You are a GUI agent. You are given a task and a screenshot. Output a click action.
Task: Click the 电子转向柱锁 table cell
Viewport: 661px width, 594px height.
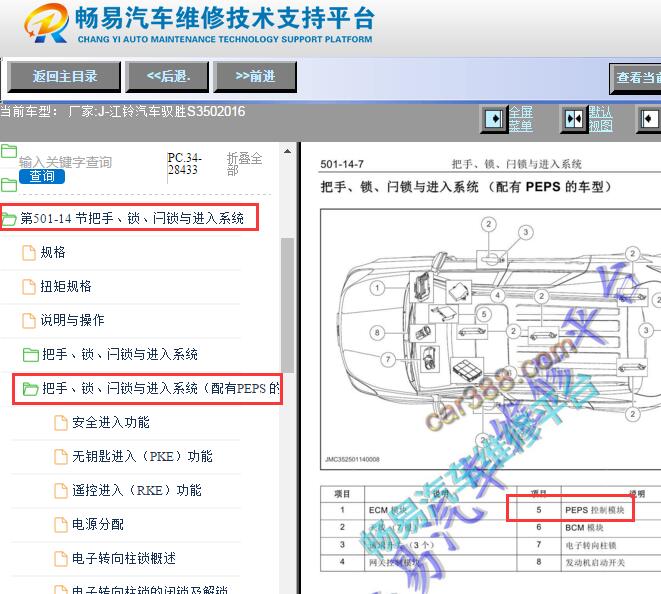point(591,545)
